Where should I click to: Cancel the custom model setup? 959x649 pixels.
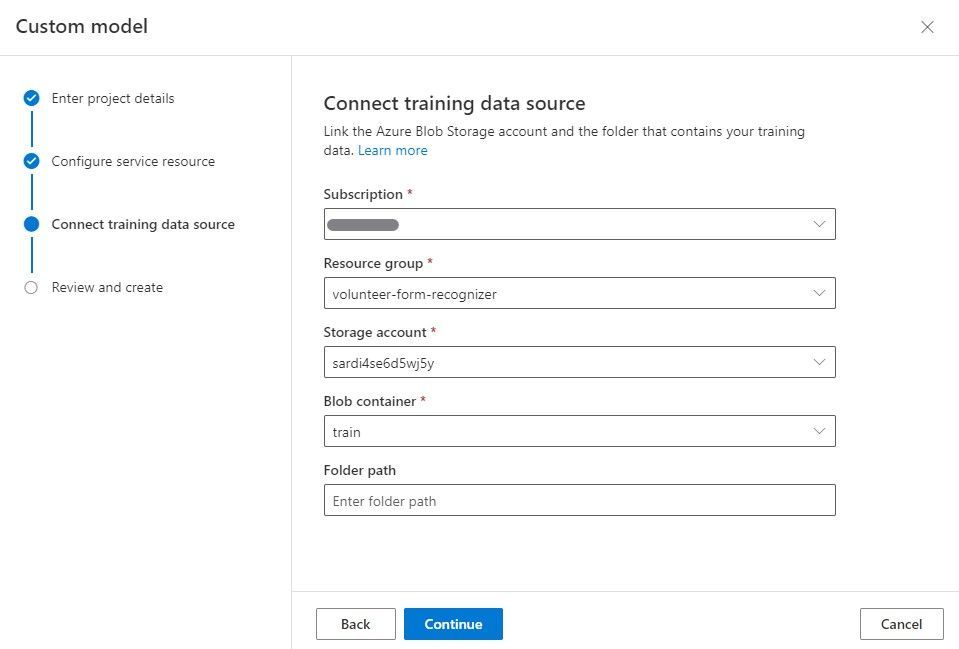tap(901, 624)
